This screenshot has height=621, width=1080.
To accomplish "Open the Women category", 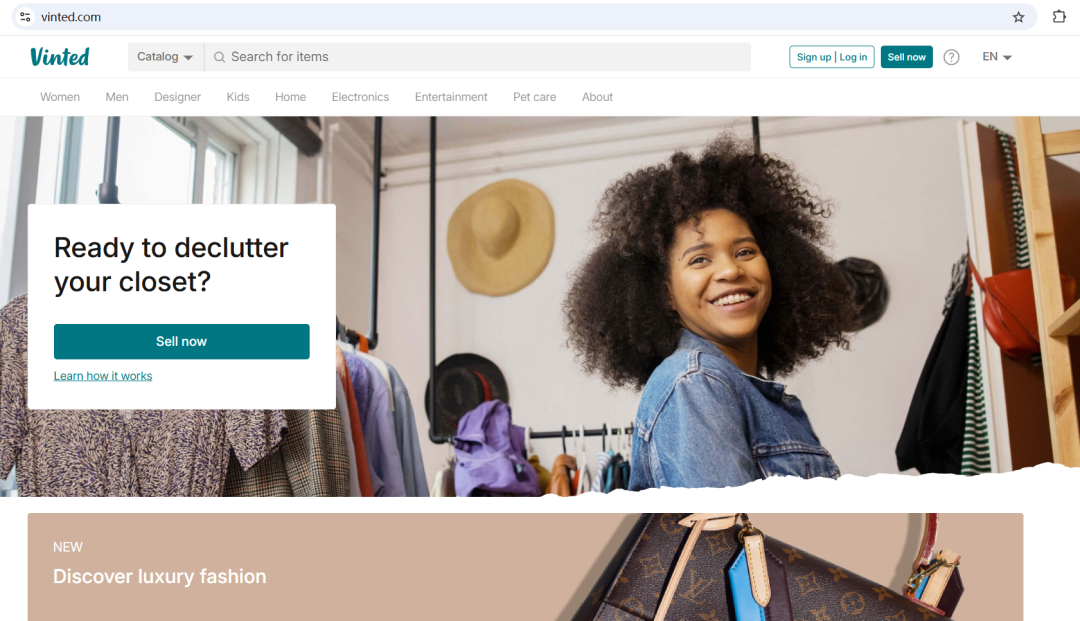I will 60,97.
